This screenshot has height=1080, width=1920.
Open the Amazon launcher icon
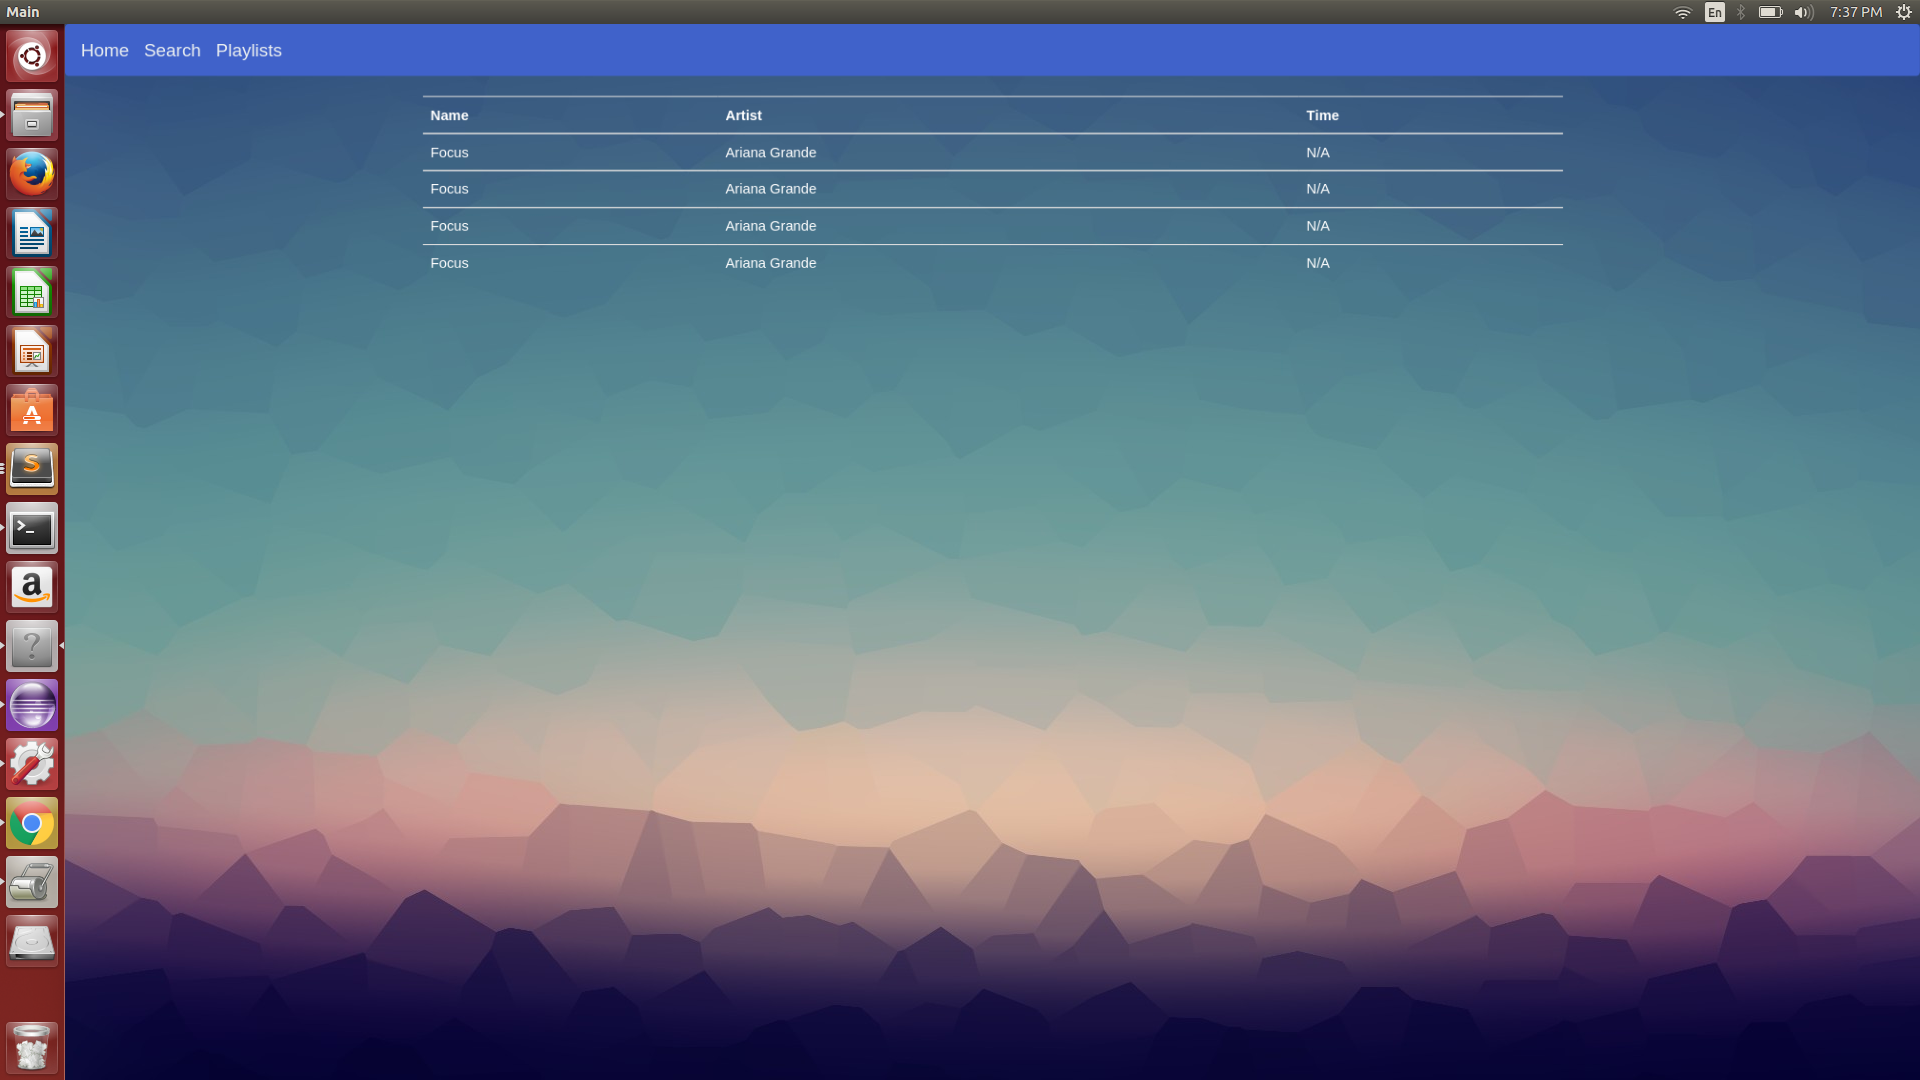pyautogui.click(x=32, y=587)
